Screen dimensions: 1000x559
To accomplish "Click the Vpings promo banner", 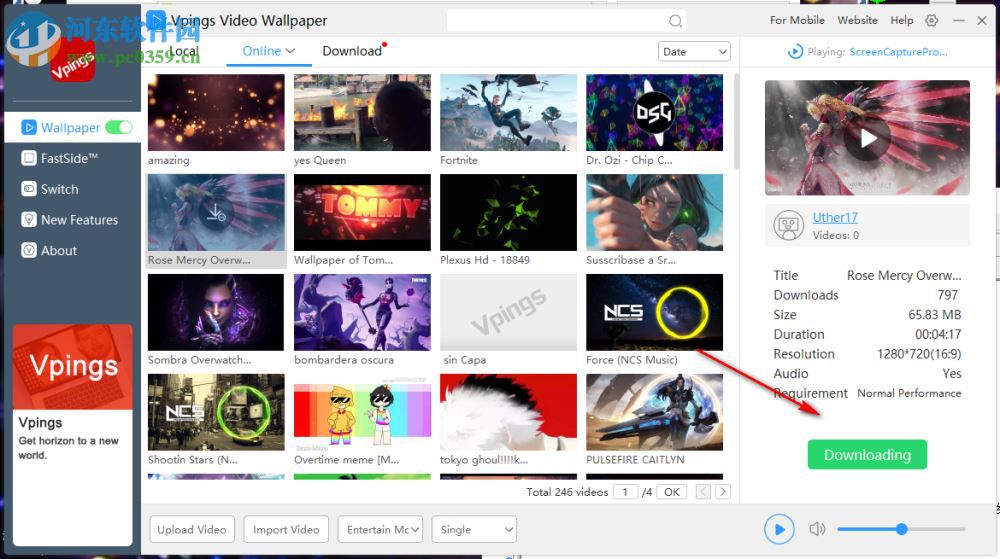I will click(72, 435).
